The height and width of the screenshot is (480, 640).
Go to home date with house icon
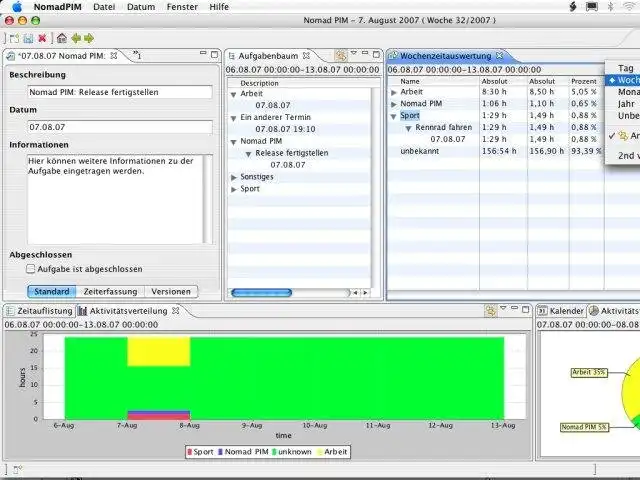point(62,38)
